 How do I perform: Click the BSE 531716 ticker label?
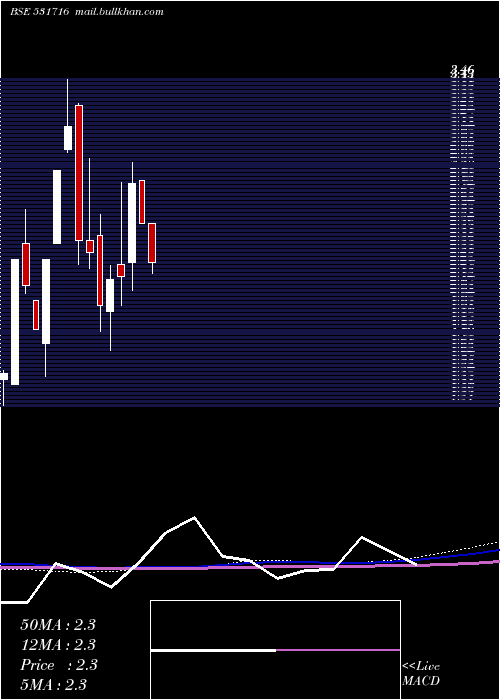click(40, 12)
